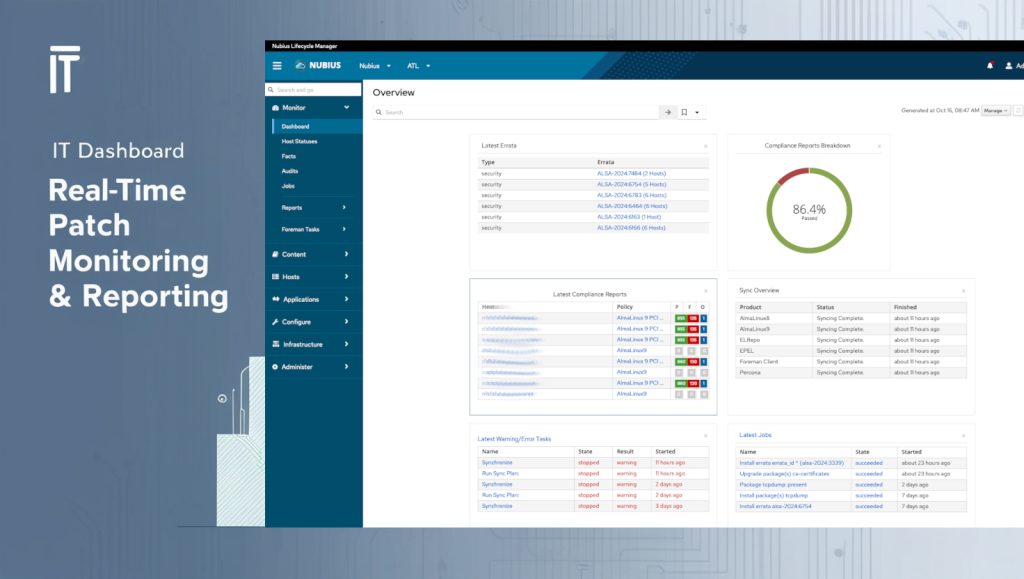Open the ATL location dropdown
1024x579 pixels.
pos(419,66)
